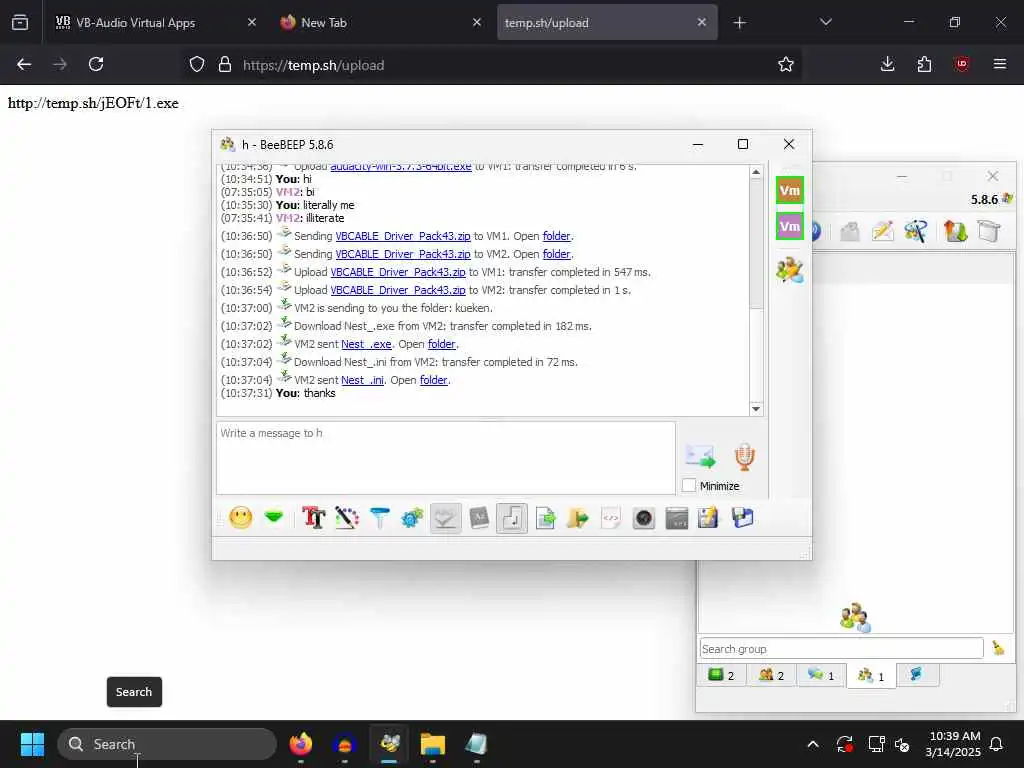Click the blue filter funnel icon
Viewport: 1024px width, 768px height.
(x=379, y=518)
